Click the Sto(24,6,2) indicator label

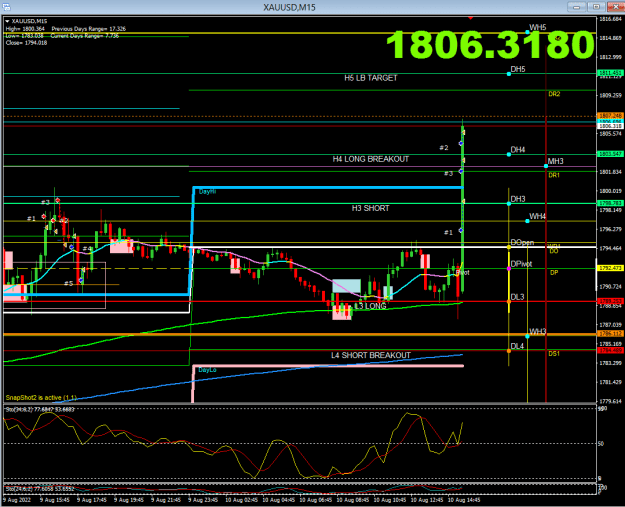click(x=40, y=489)
